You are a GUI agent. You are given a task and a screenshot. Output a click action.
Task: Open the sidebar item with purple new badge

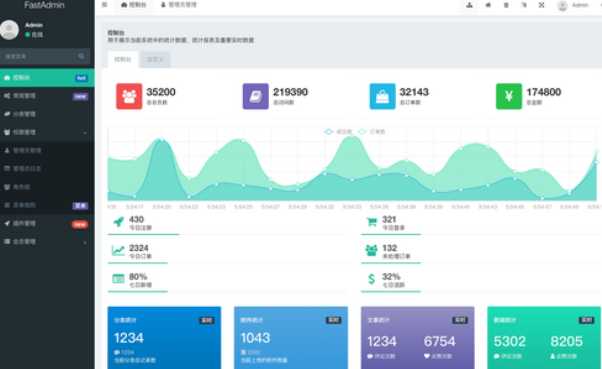pyautogui.click(x=47, y=96)
